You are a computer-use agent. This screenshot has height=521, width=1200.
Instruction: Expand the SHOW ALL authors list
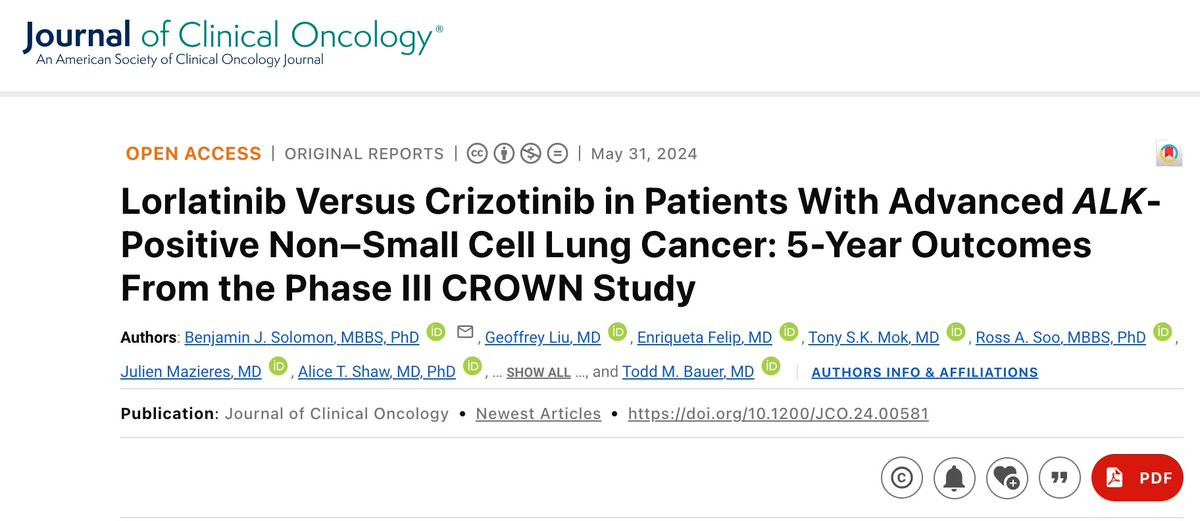(x=539, y=372)
